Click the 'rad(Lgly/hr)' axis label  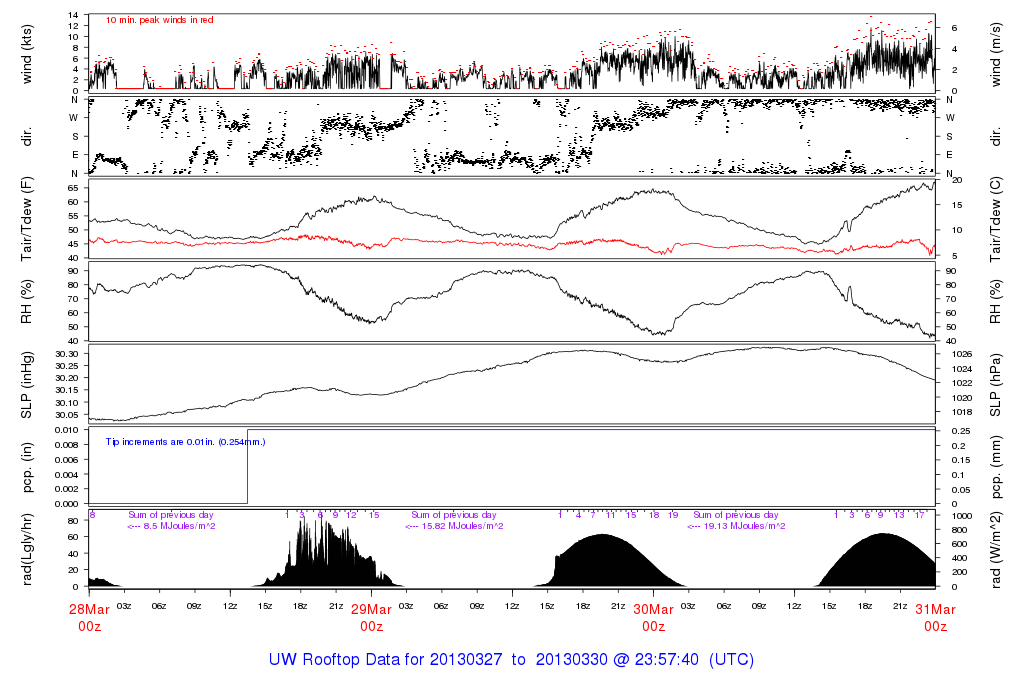(x=27, y=549)
